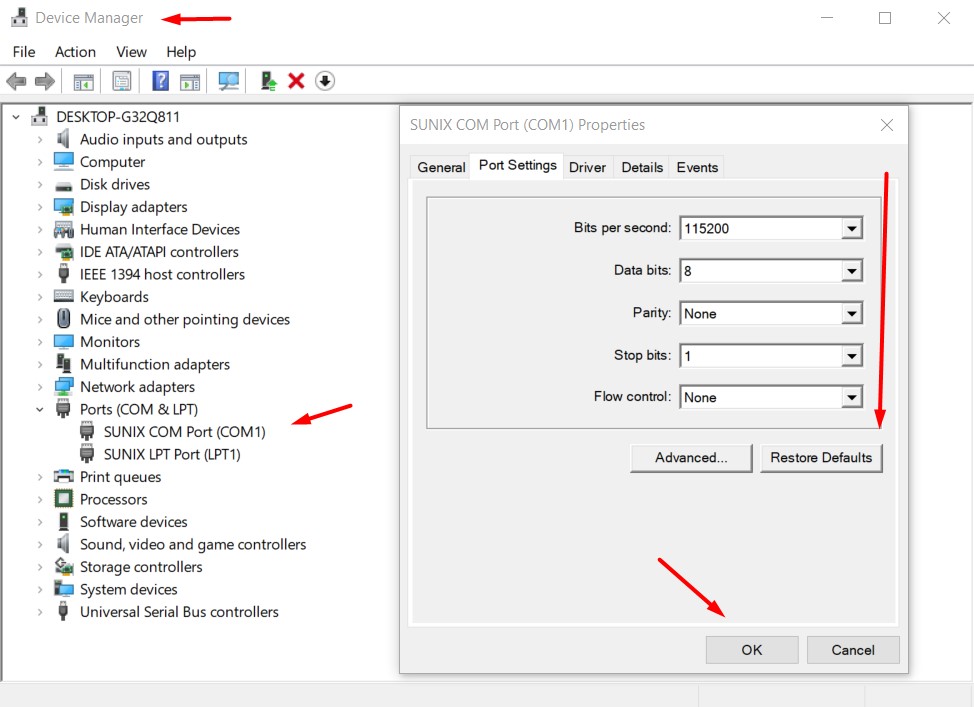
Task: Expand the Monitors node
Action: coord(40,342)
